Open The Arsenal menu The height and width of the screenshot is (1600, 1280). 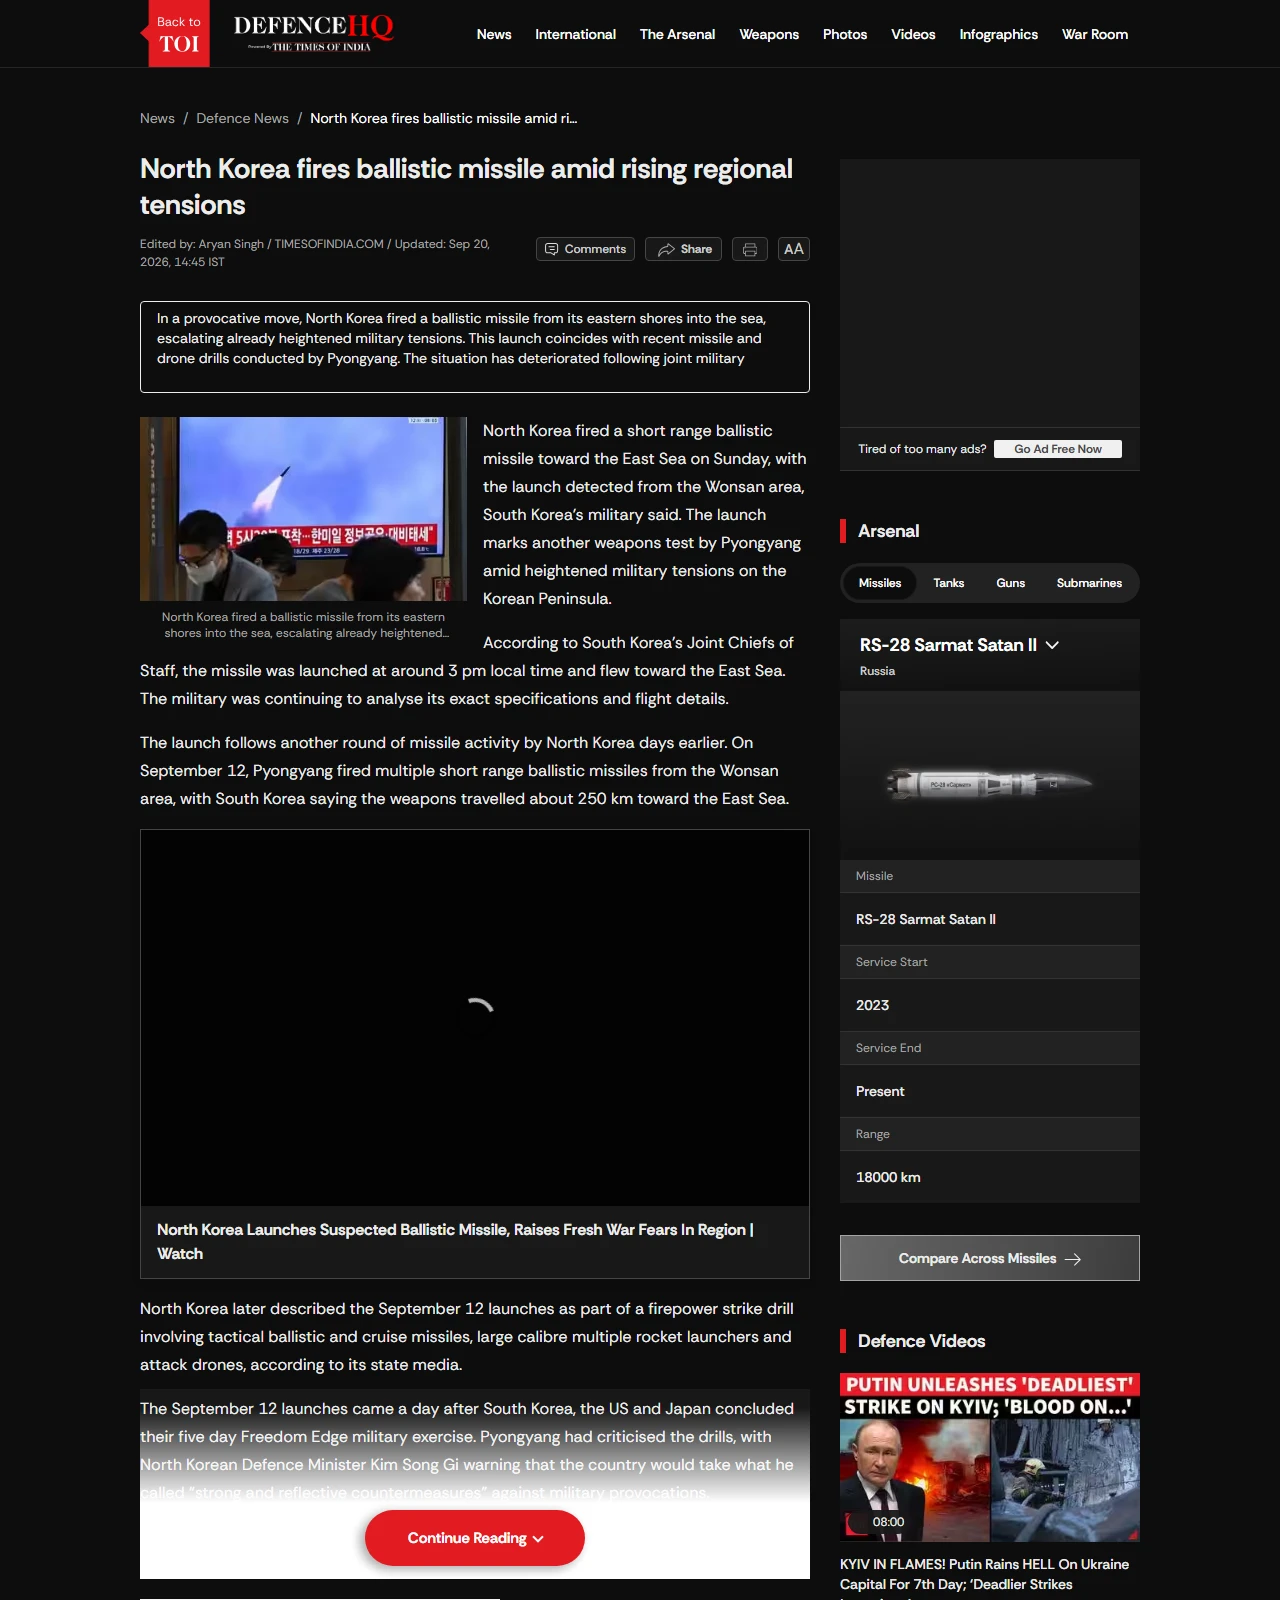tap(677, 34)
